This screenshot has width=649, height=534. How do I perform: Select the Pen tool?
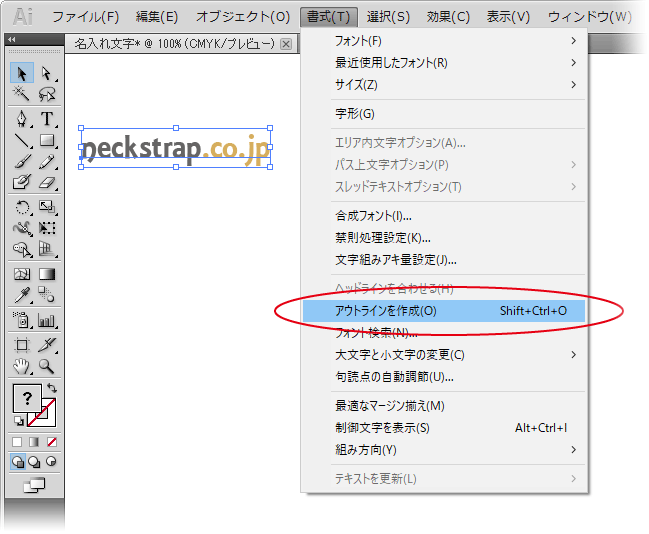coord(22,119)
